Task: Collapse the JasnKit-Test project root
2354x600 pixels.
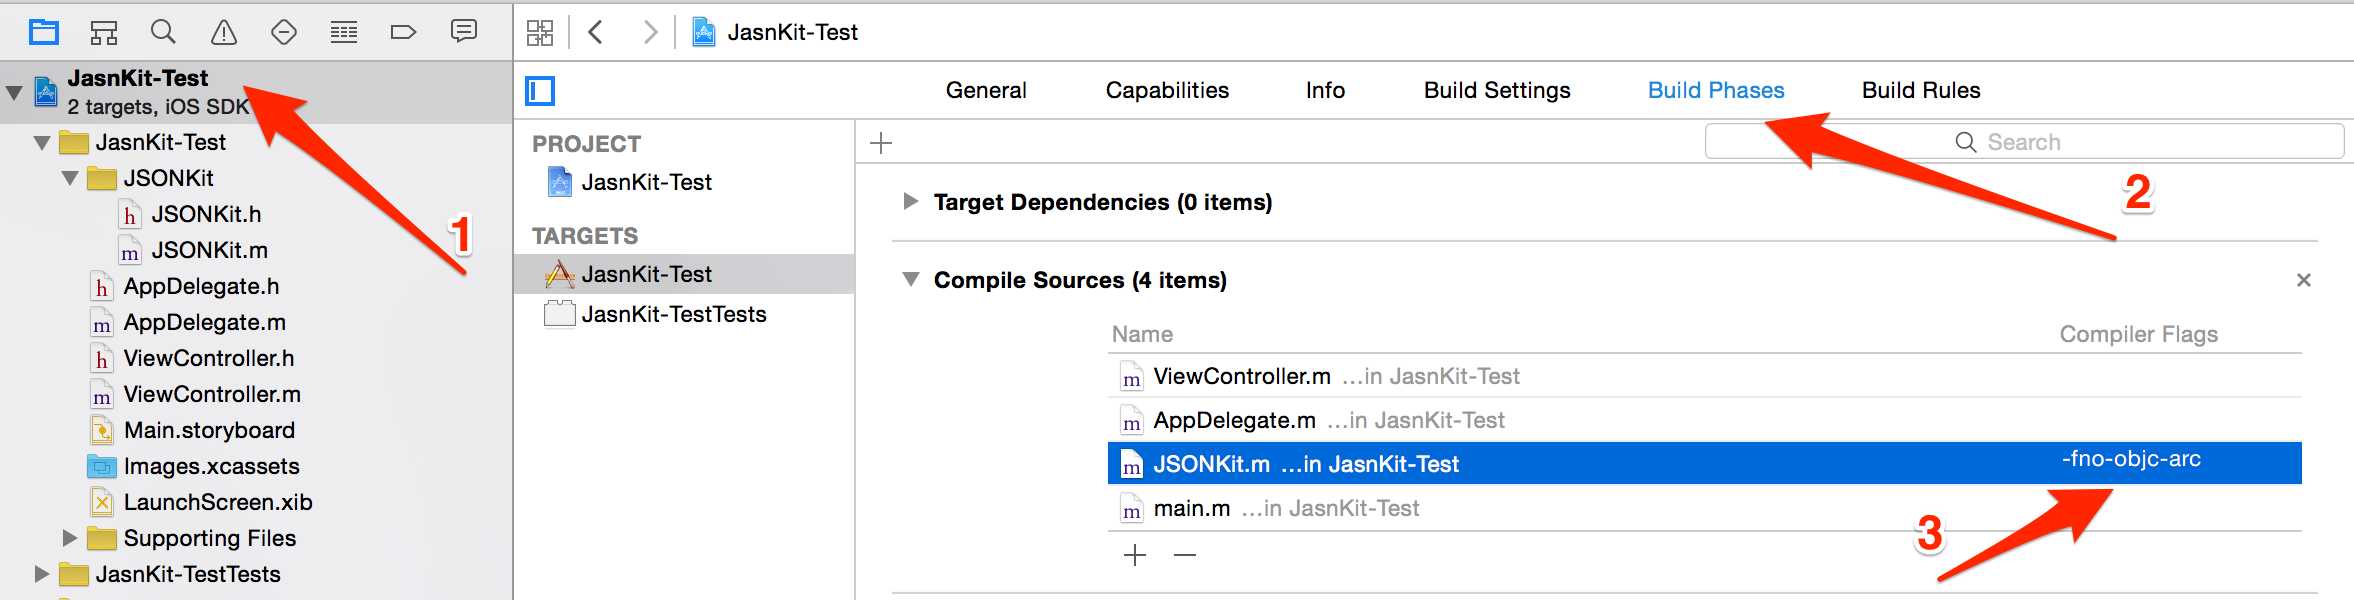Action: 14,93
